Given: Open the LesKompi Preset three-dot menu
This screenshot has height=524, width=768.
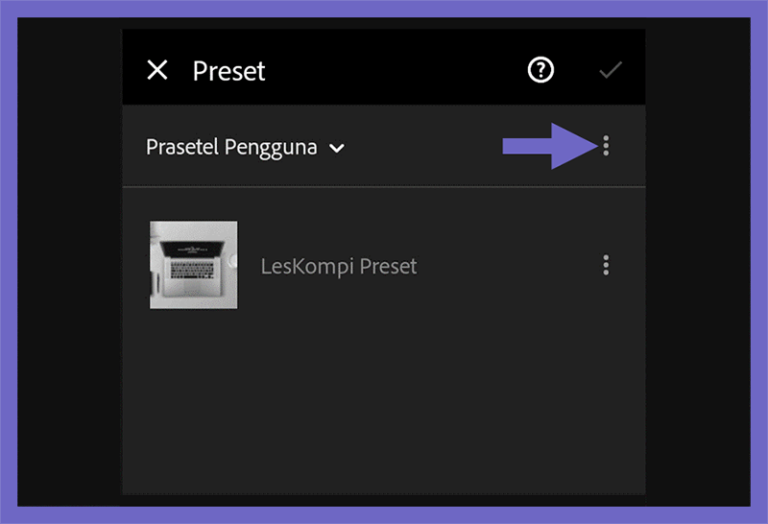Looking at the screenshot, I should (x=606, y=265).
